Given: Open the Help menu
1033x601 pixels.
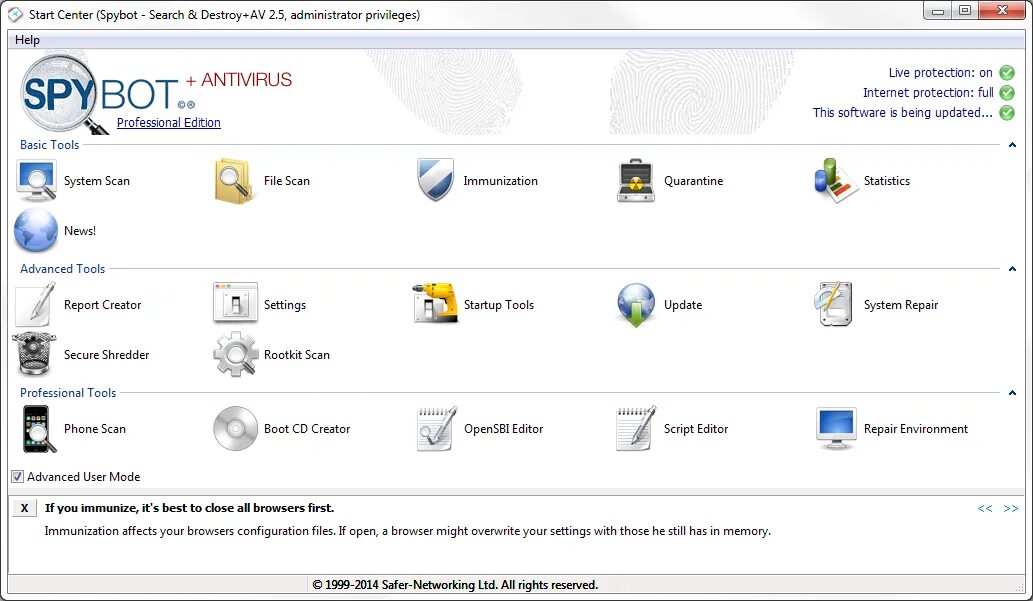Looking at the screenshot, I should click(x=27, y=40).
